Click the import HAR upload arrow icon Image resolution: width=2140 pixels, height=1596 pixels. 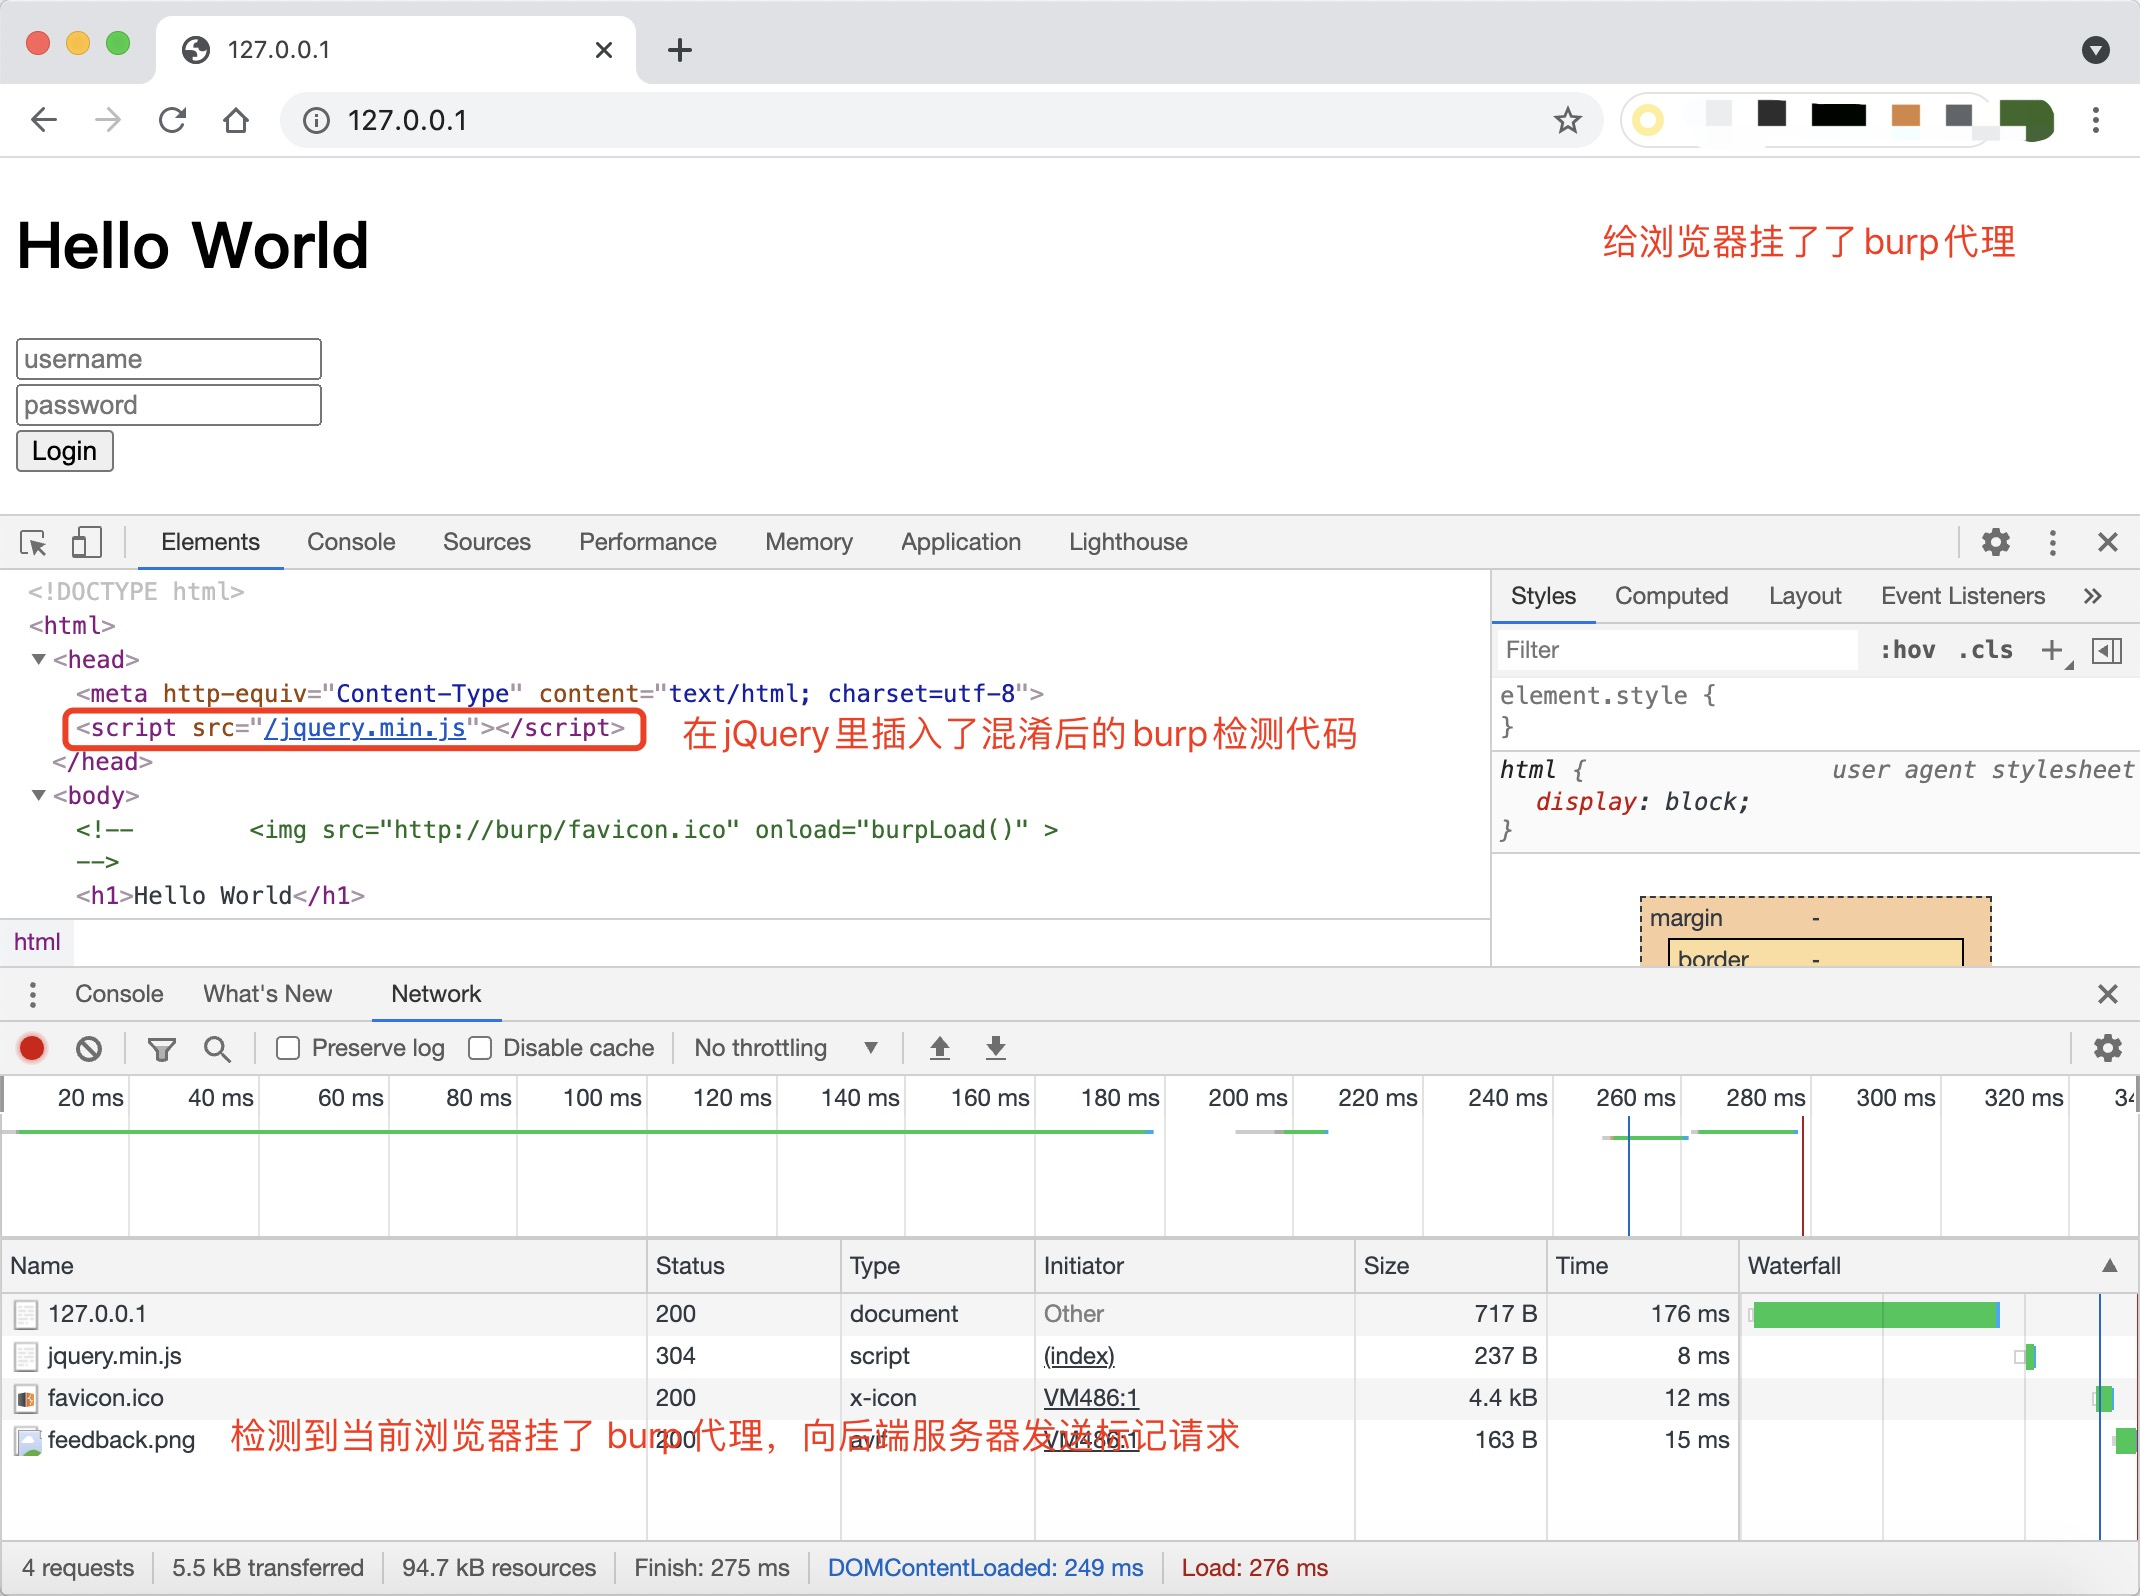point(939,1048)
